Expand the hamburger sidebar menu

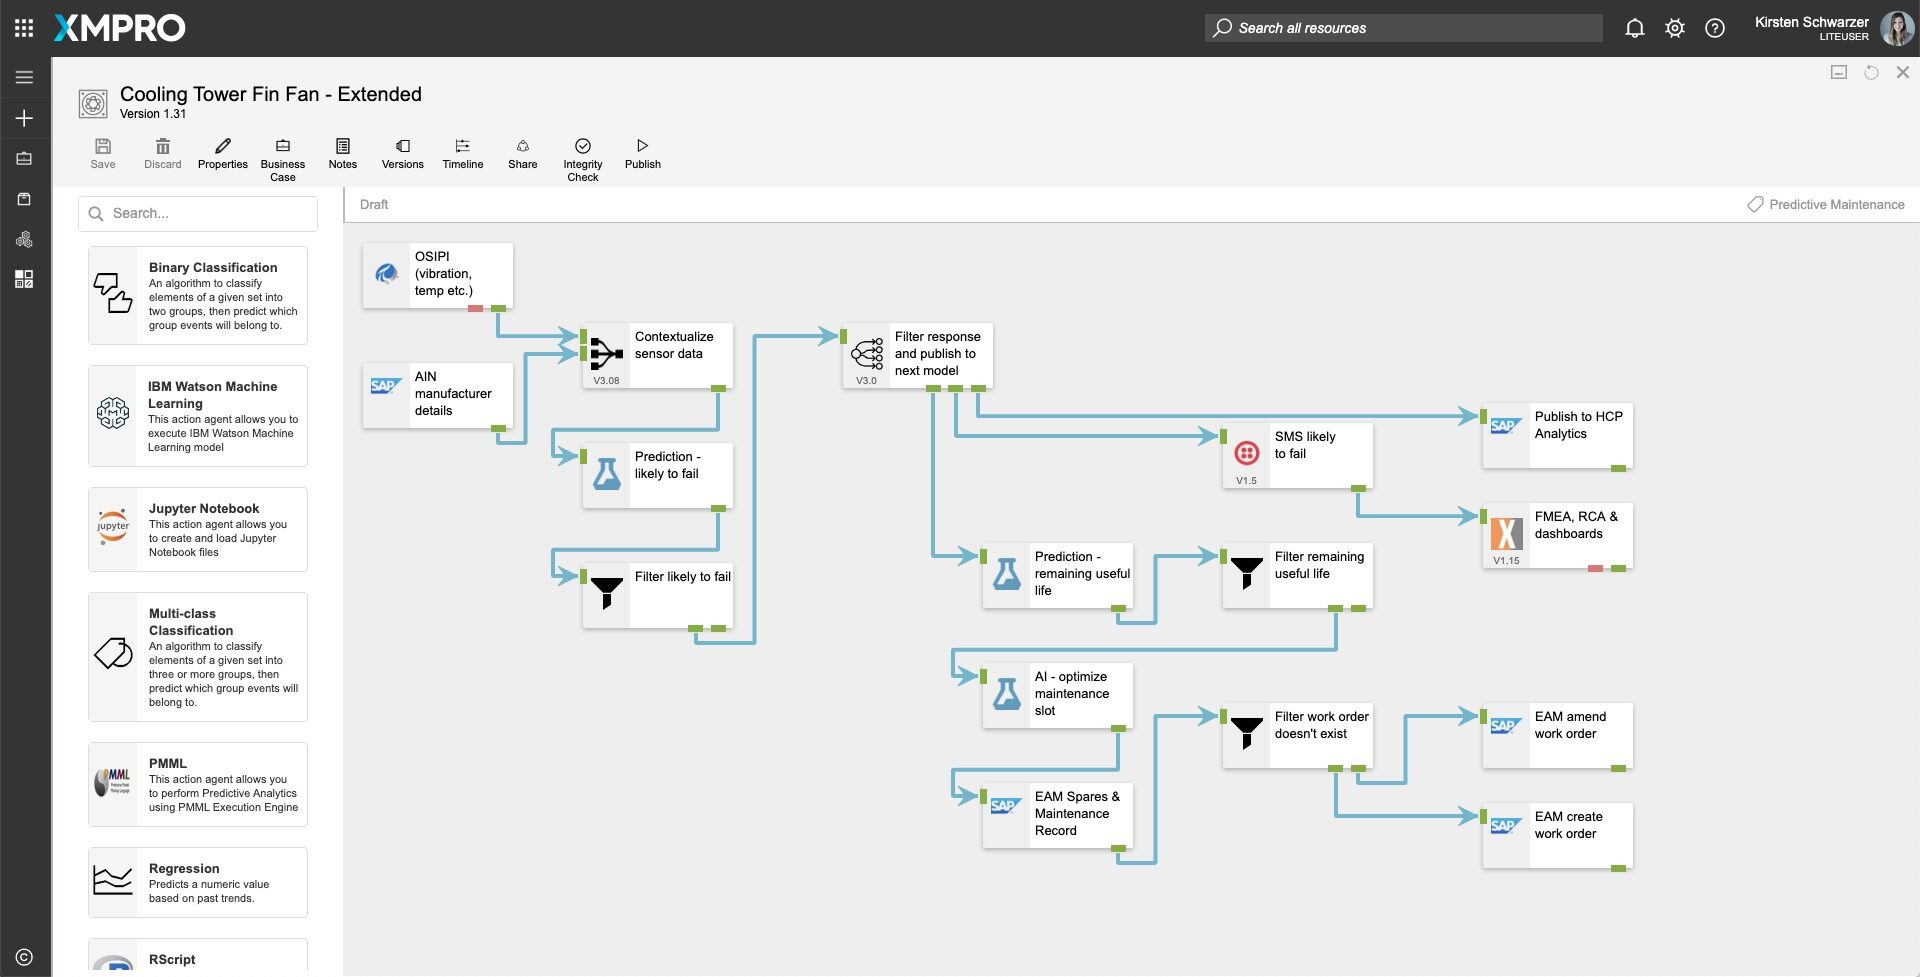point(24,77)
